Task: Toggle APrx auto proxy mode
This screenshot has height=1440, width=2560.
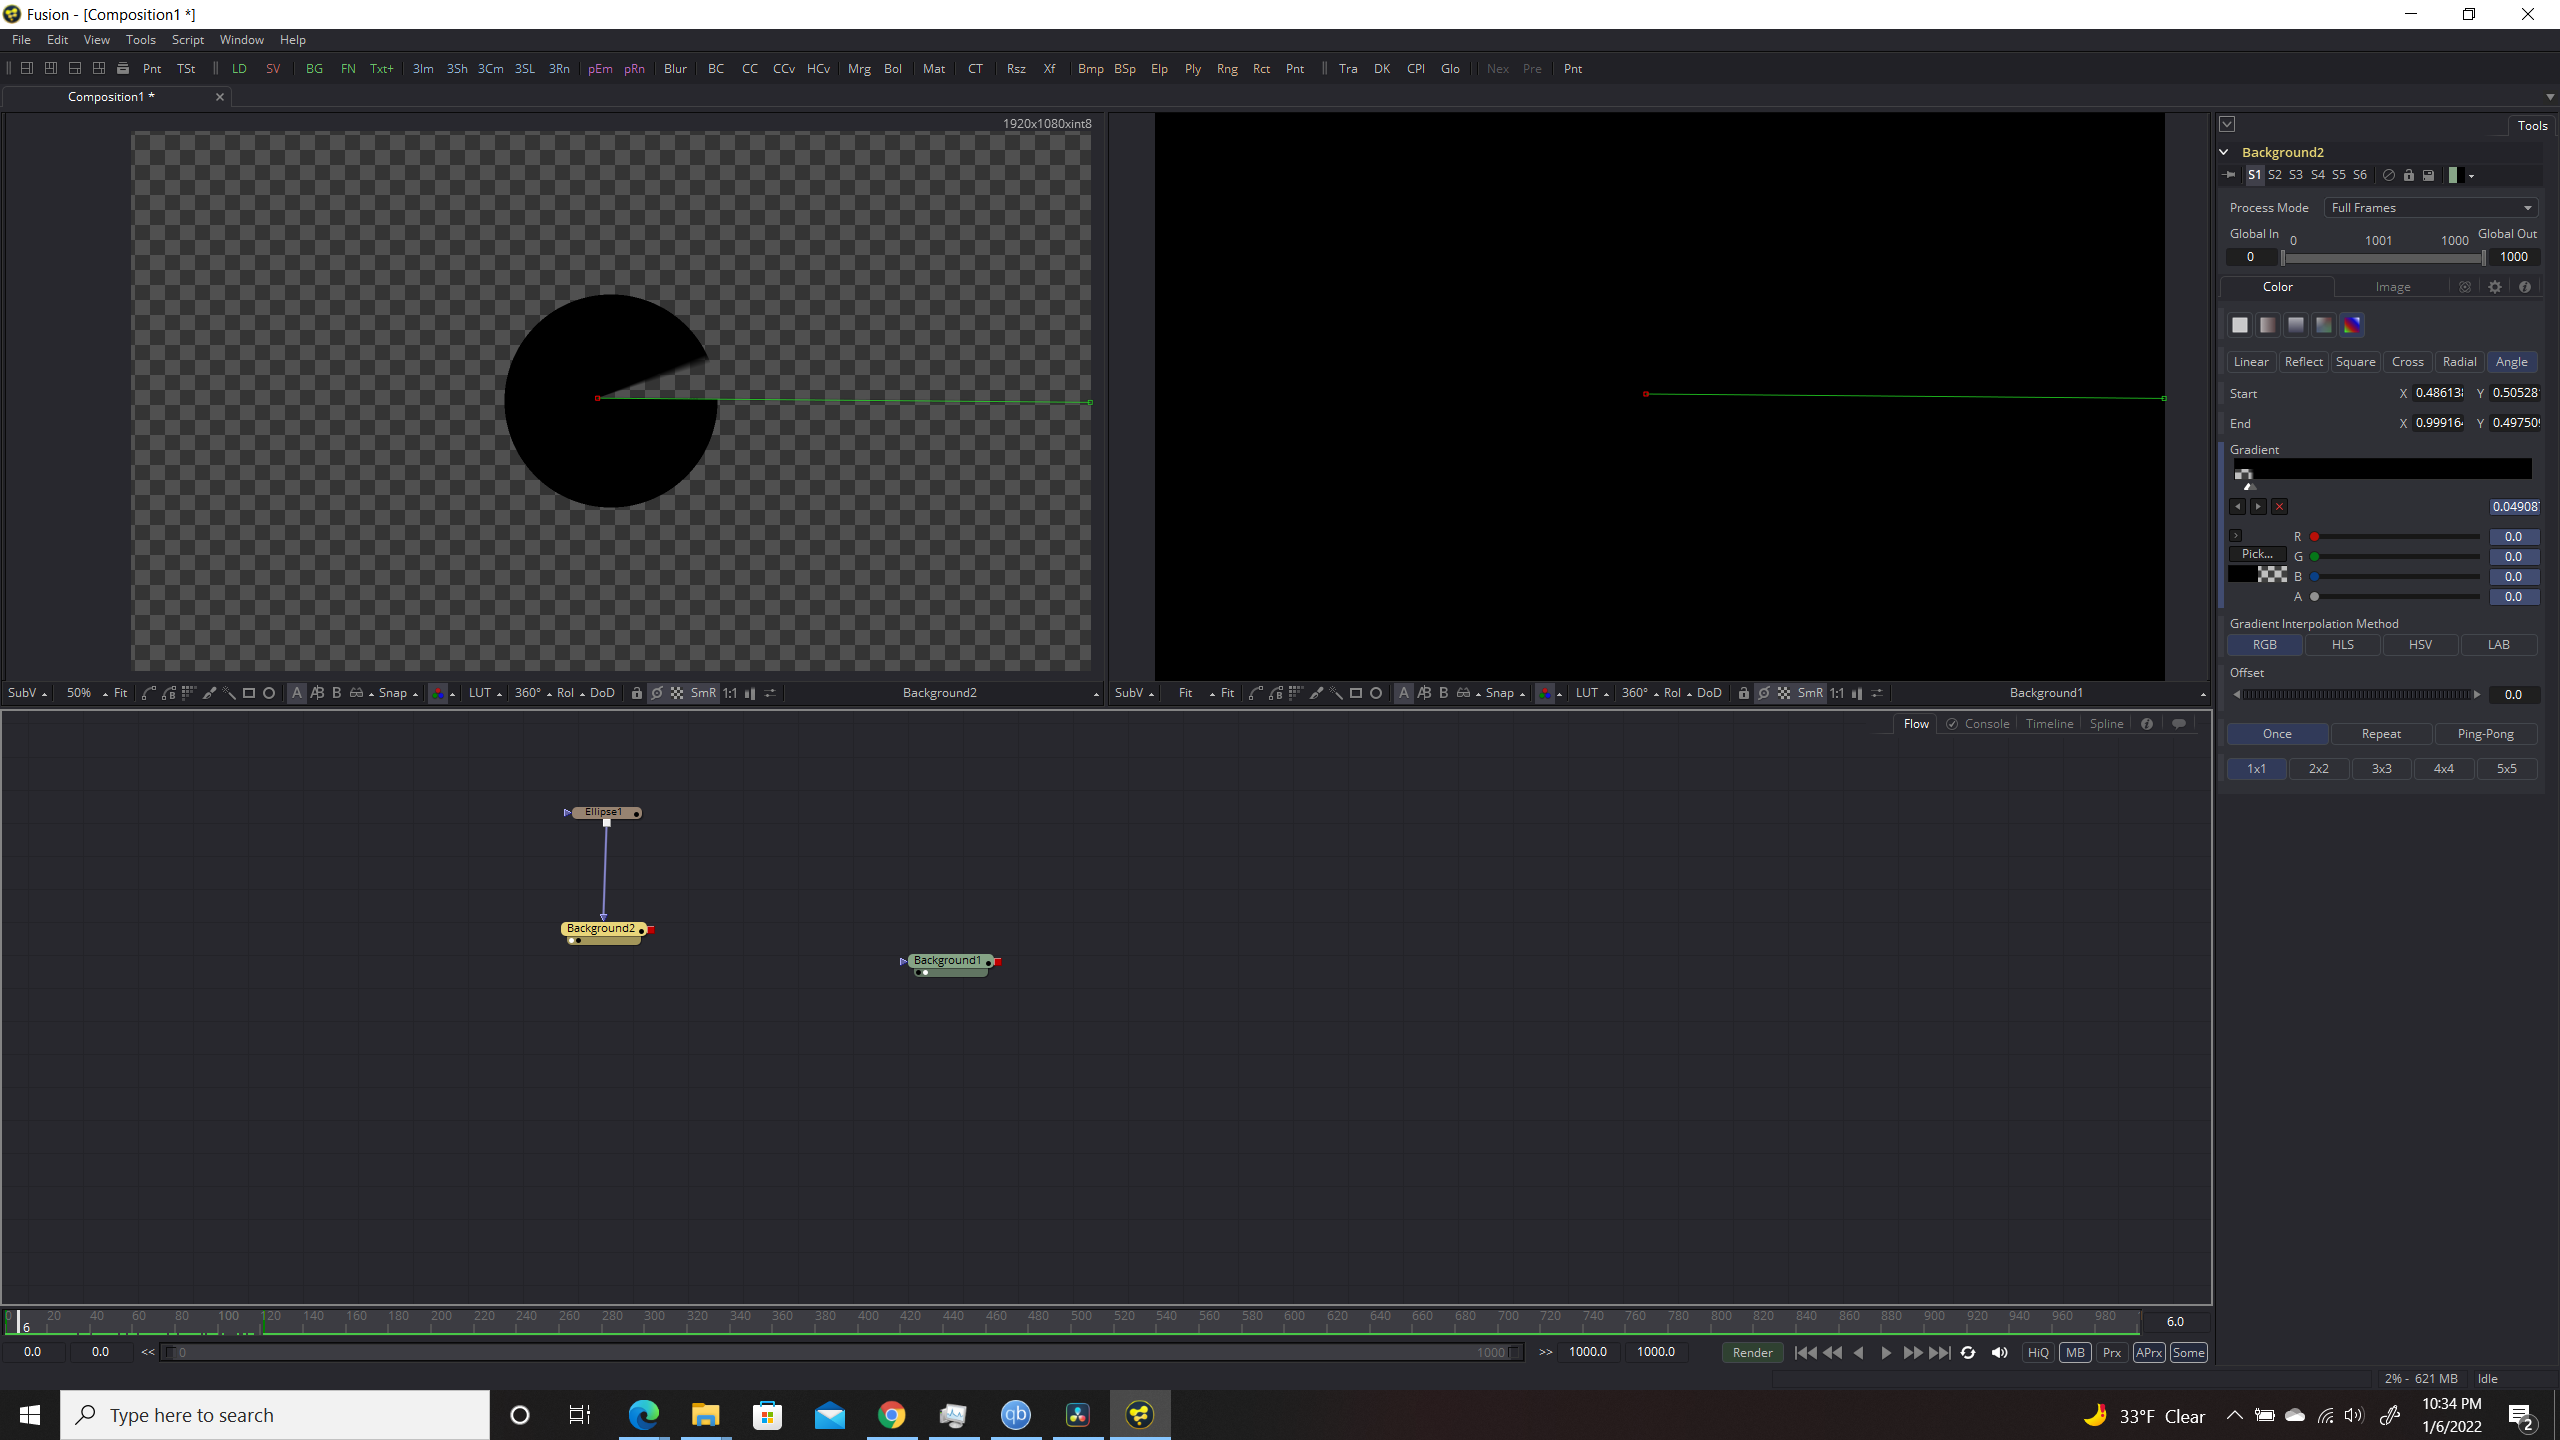Action: (2149, 1353)
